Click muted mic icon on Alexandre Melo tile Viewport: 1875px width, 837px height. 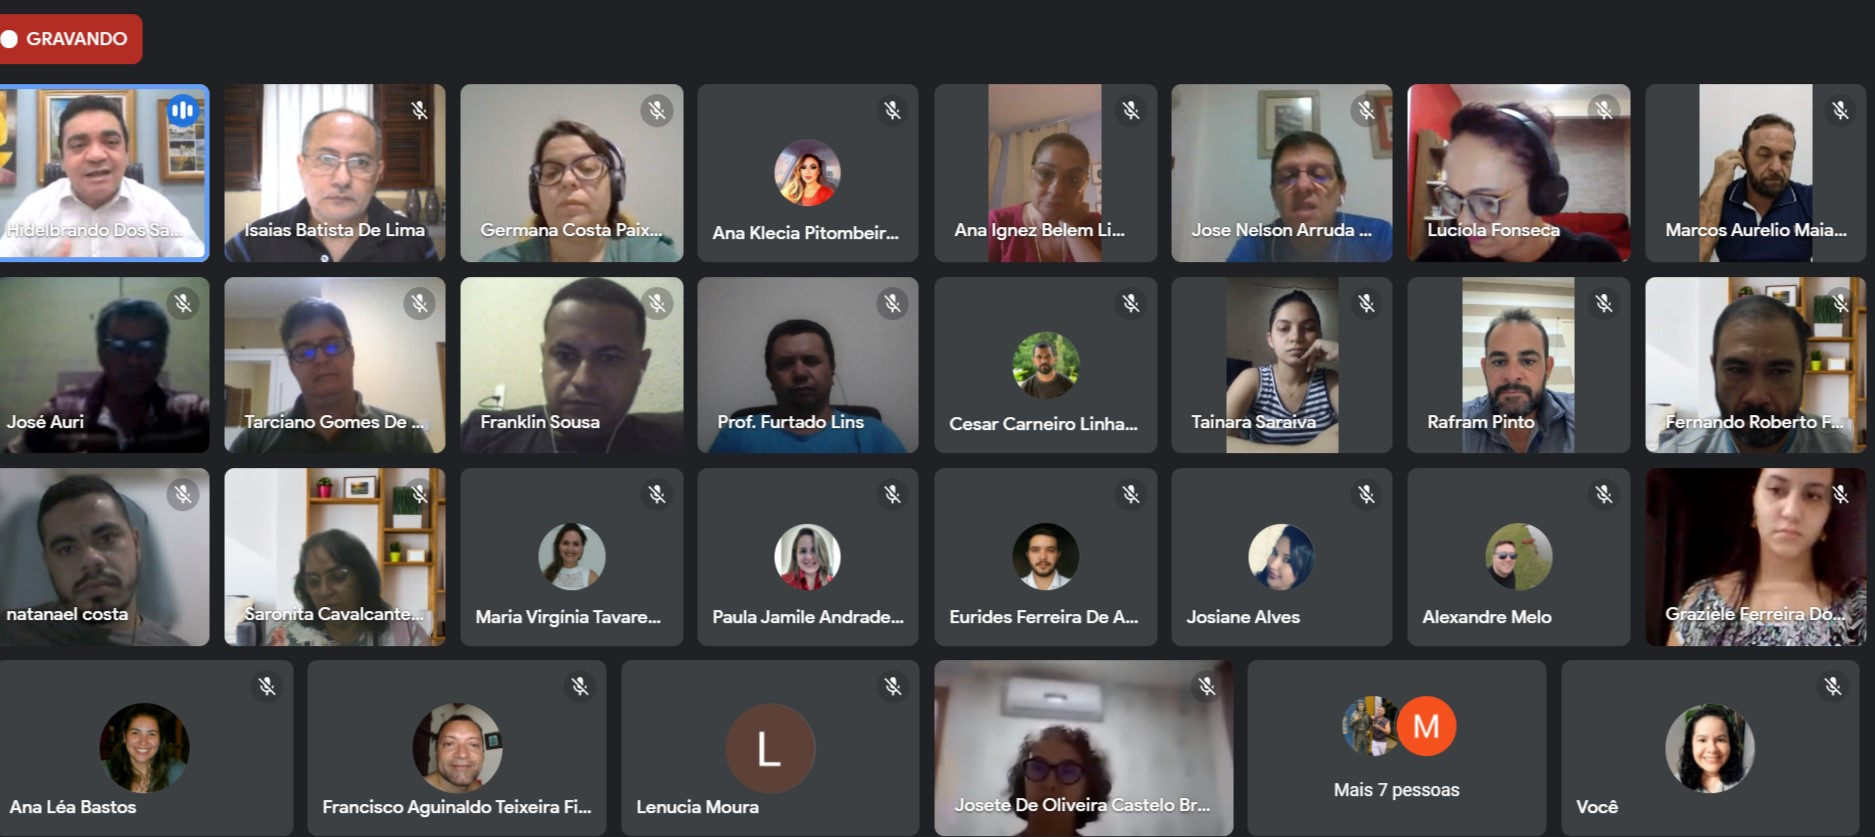1604,494
